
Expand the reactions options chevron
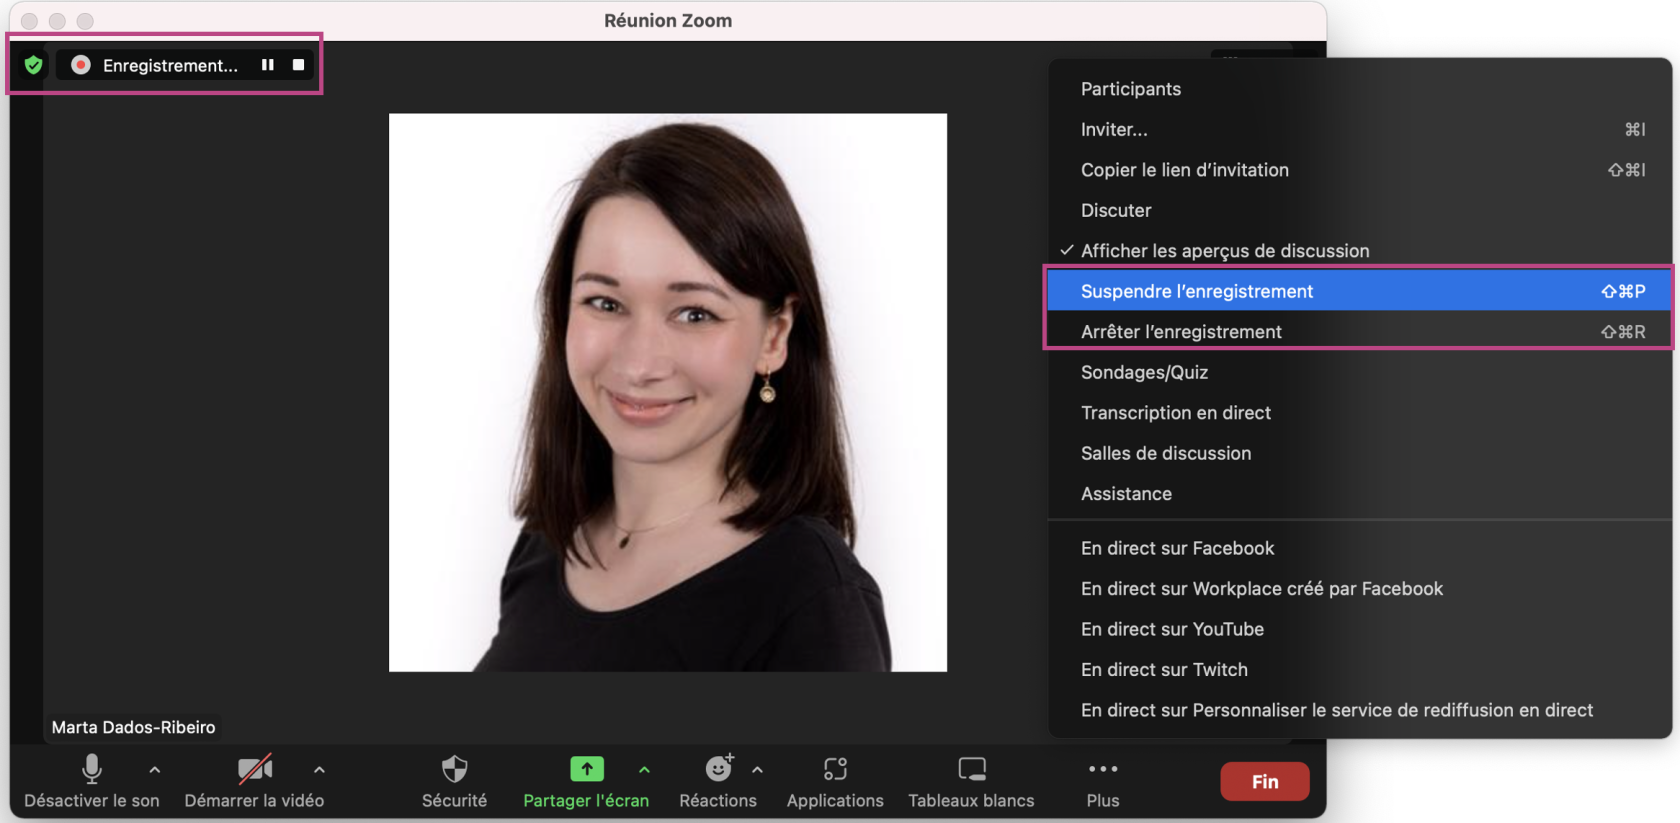[757, 770]
